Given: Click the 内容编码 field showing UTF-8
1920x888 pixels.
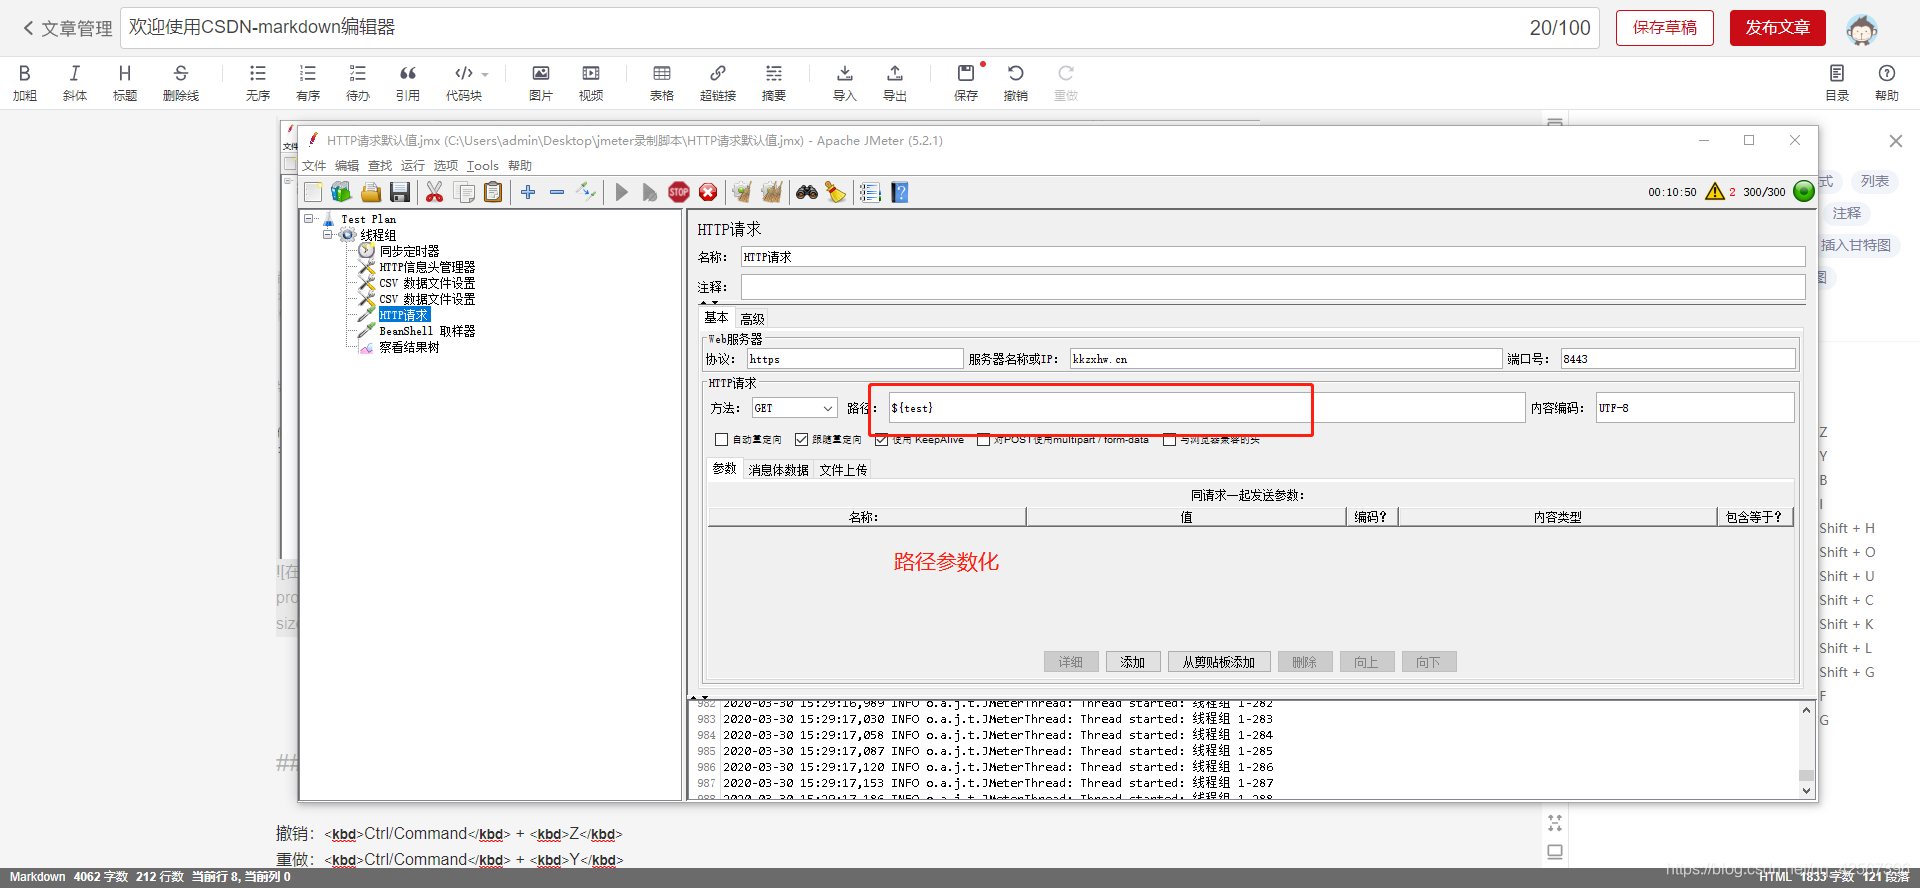Looking at the screenshot, I should point(1695,408).
